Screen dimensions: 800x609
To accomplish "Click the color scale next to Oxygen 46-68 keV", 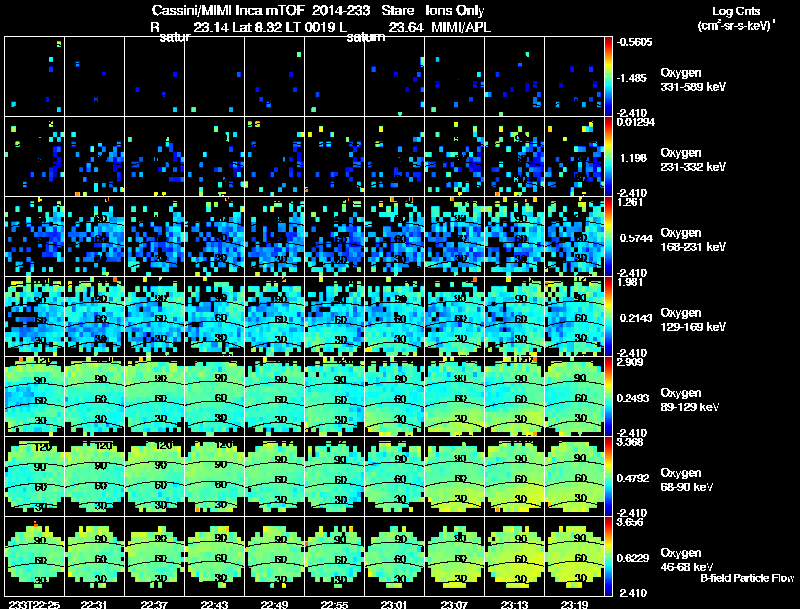I will click(608, 556).
